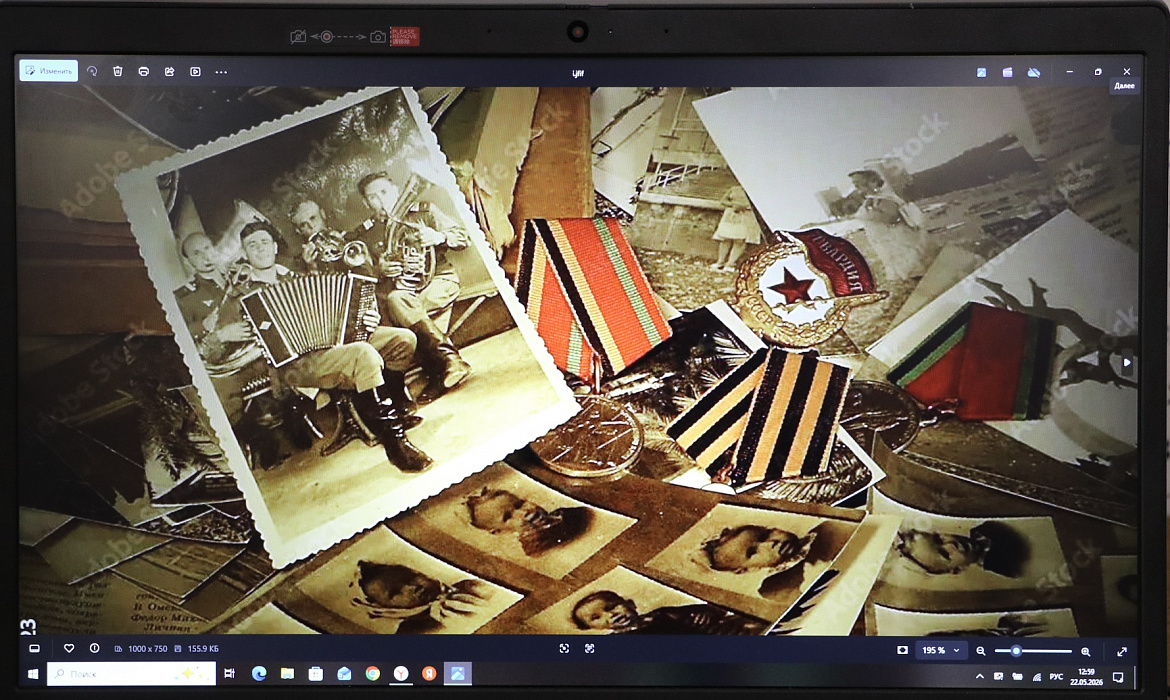Image resolution: width=1170 pixels, height=700 pixels.
Task: Mark the photo as favorite with the heart
Action: [69, 649]
